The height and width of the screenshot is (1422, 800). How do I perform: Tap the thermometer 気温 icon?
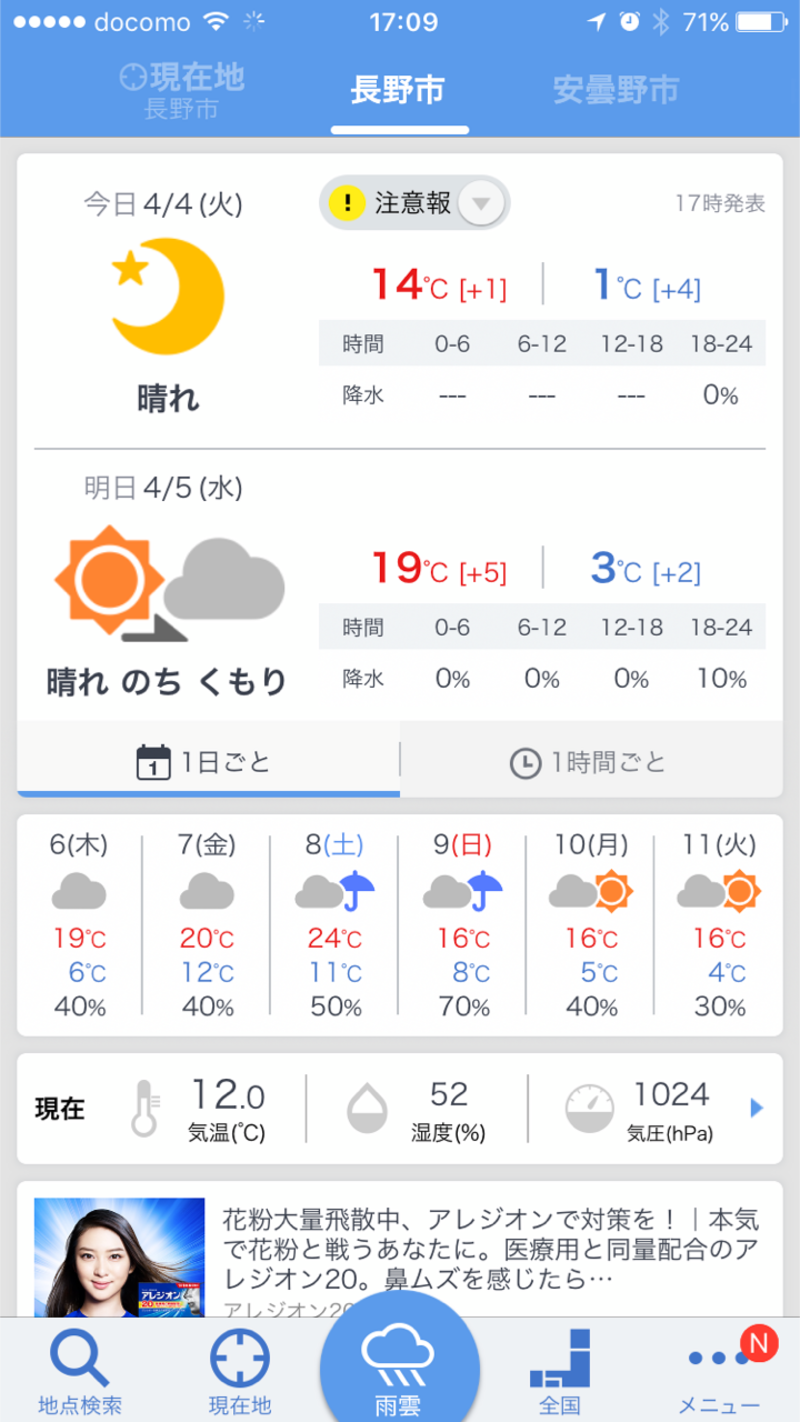coord(144,1106)
